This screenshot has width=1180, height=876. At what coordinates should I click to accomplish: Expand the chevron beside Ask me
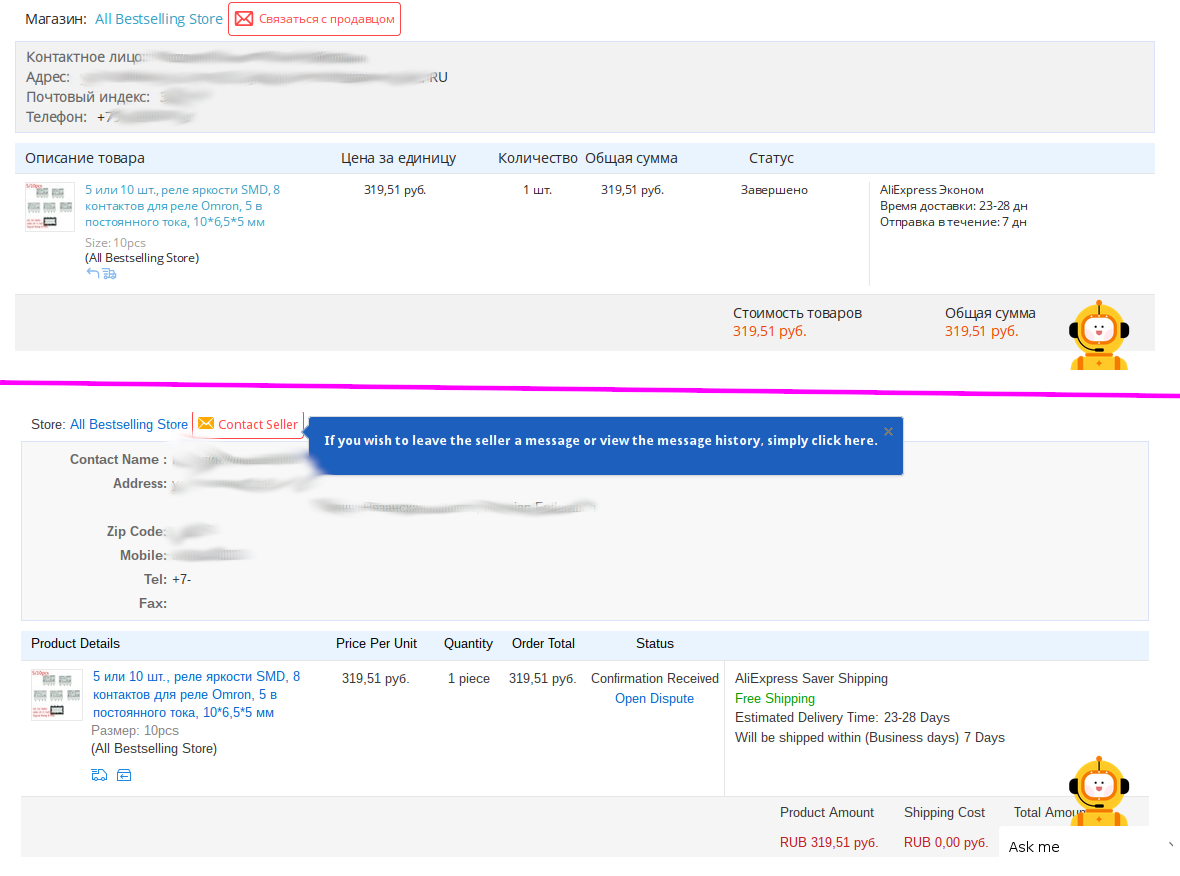point(1171,844)
